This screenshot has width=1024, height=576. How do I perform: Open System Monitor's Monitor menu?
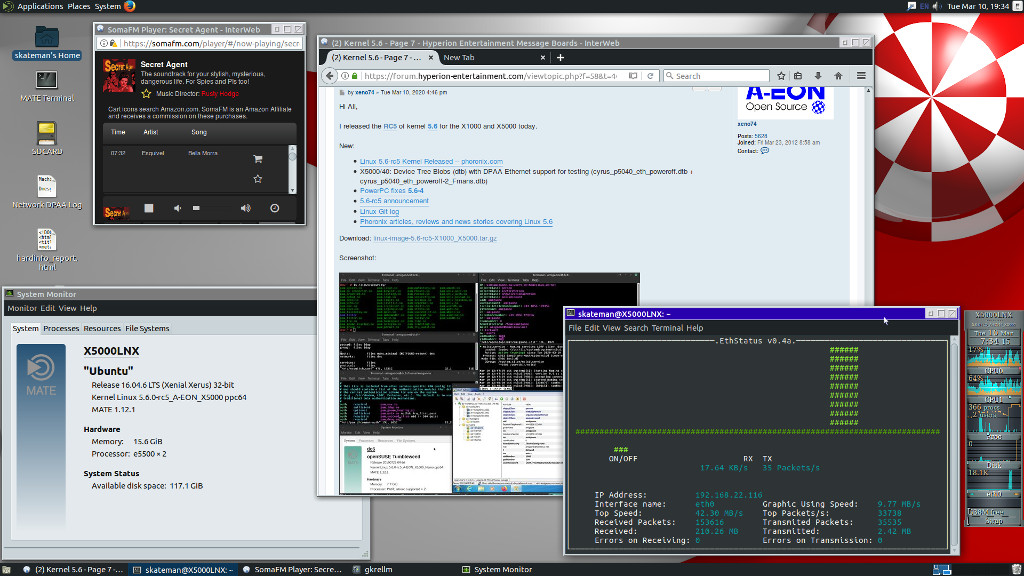coord(22,308)
